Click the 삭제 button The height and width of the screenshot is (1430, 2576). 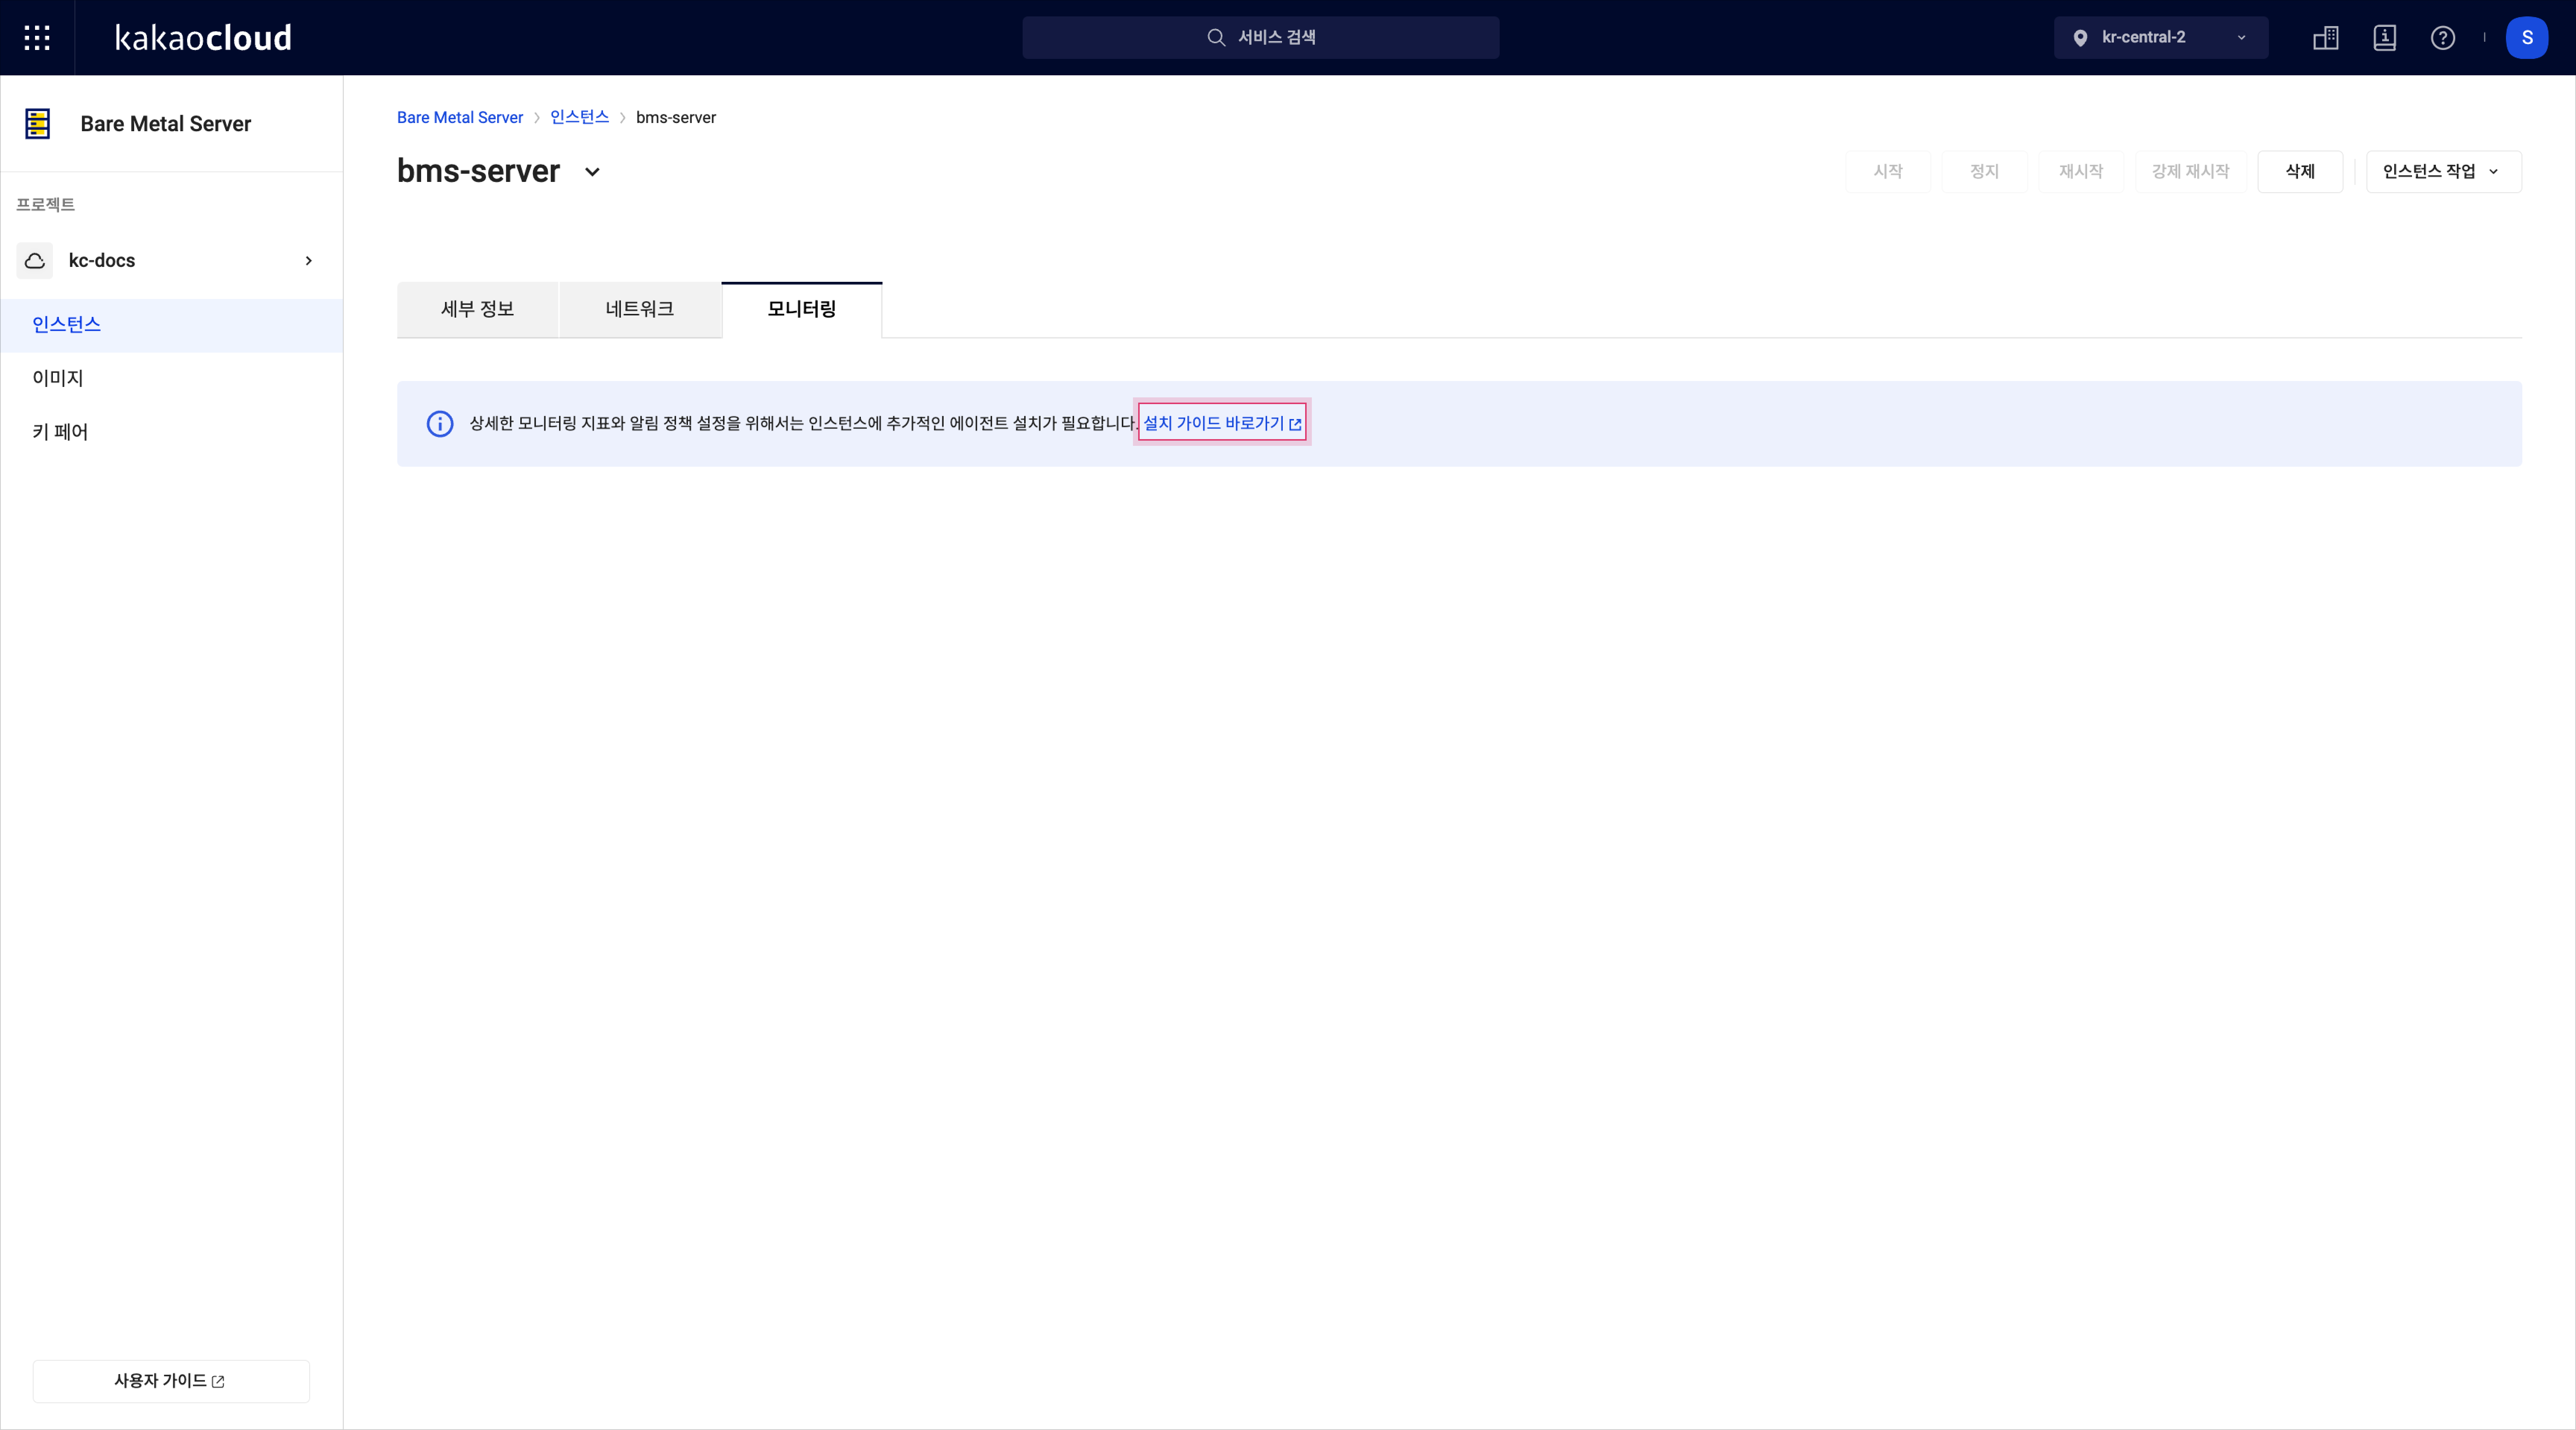pos(2300,171)
